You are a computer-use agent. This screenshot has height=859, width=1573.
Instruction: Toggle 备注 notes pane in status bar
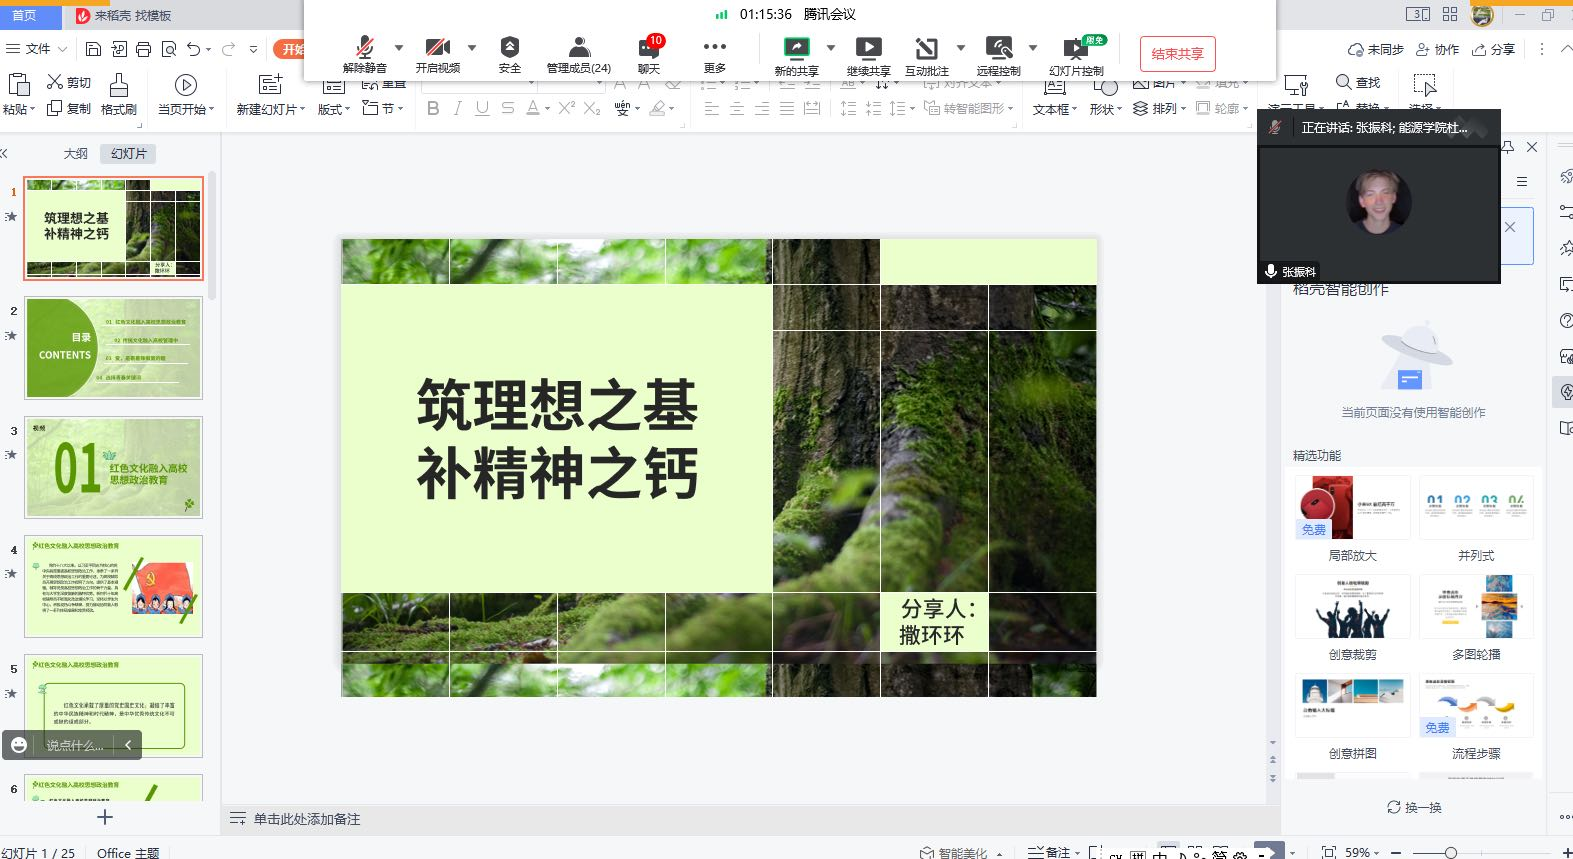pyautogui.click(x=1050, y=852)
